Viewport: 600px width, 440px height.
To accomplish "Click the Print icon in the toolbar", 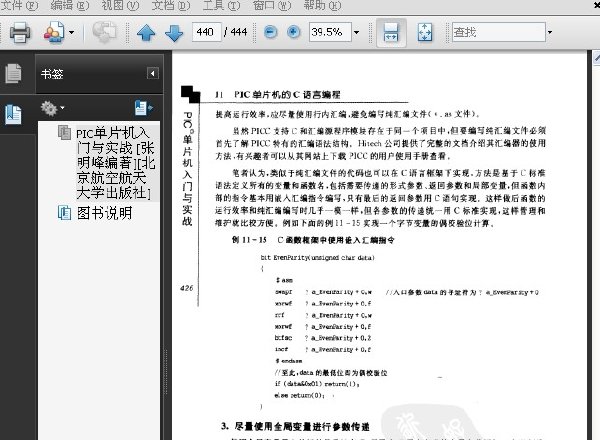I will coord(20,32).
